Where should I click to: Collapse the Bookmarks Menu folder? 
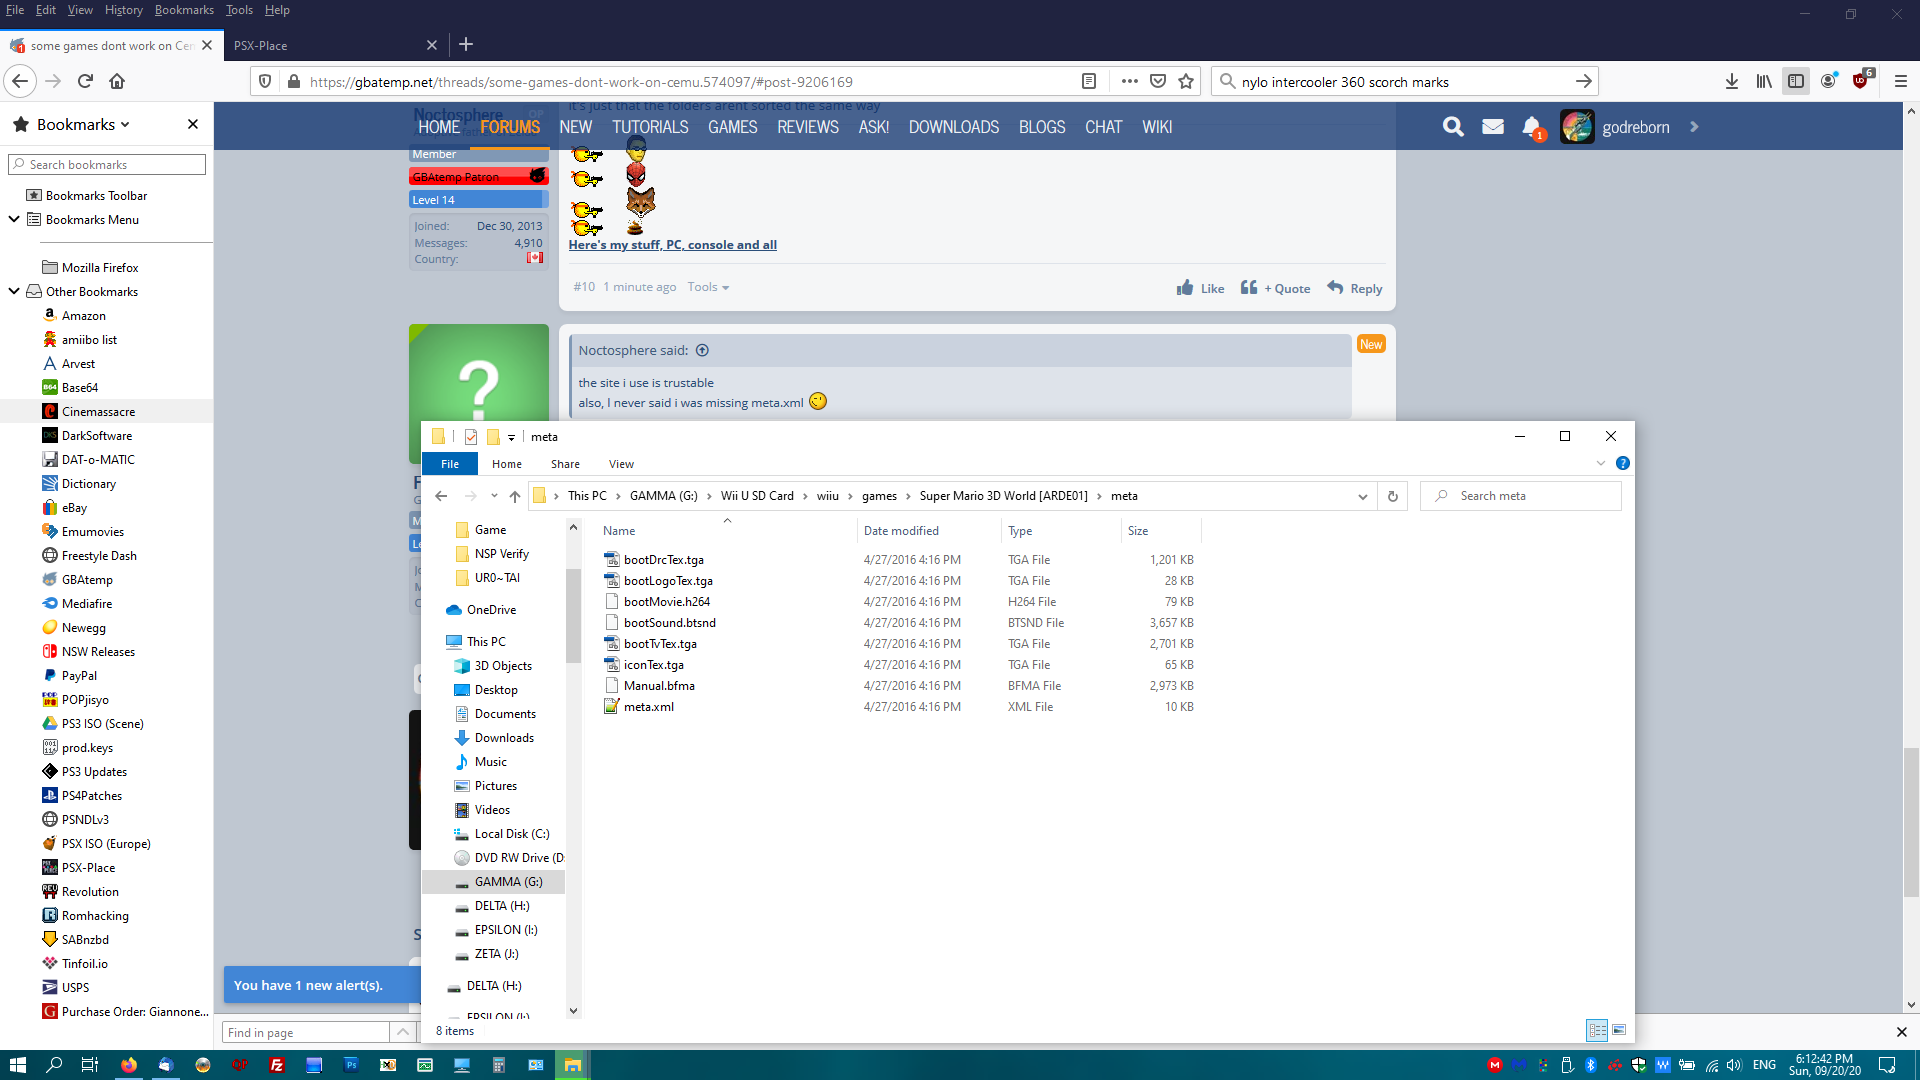point(14,219)
